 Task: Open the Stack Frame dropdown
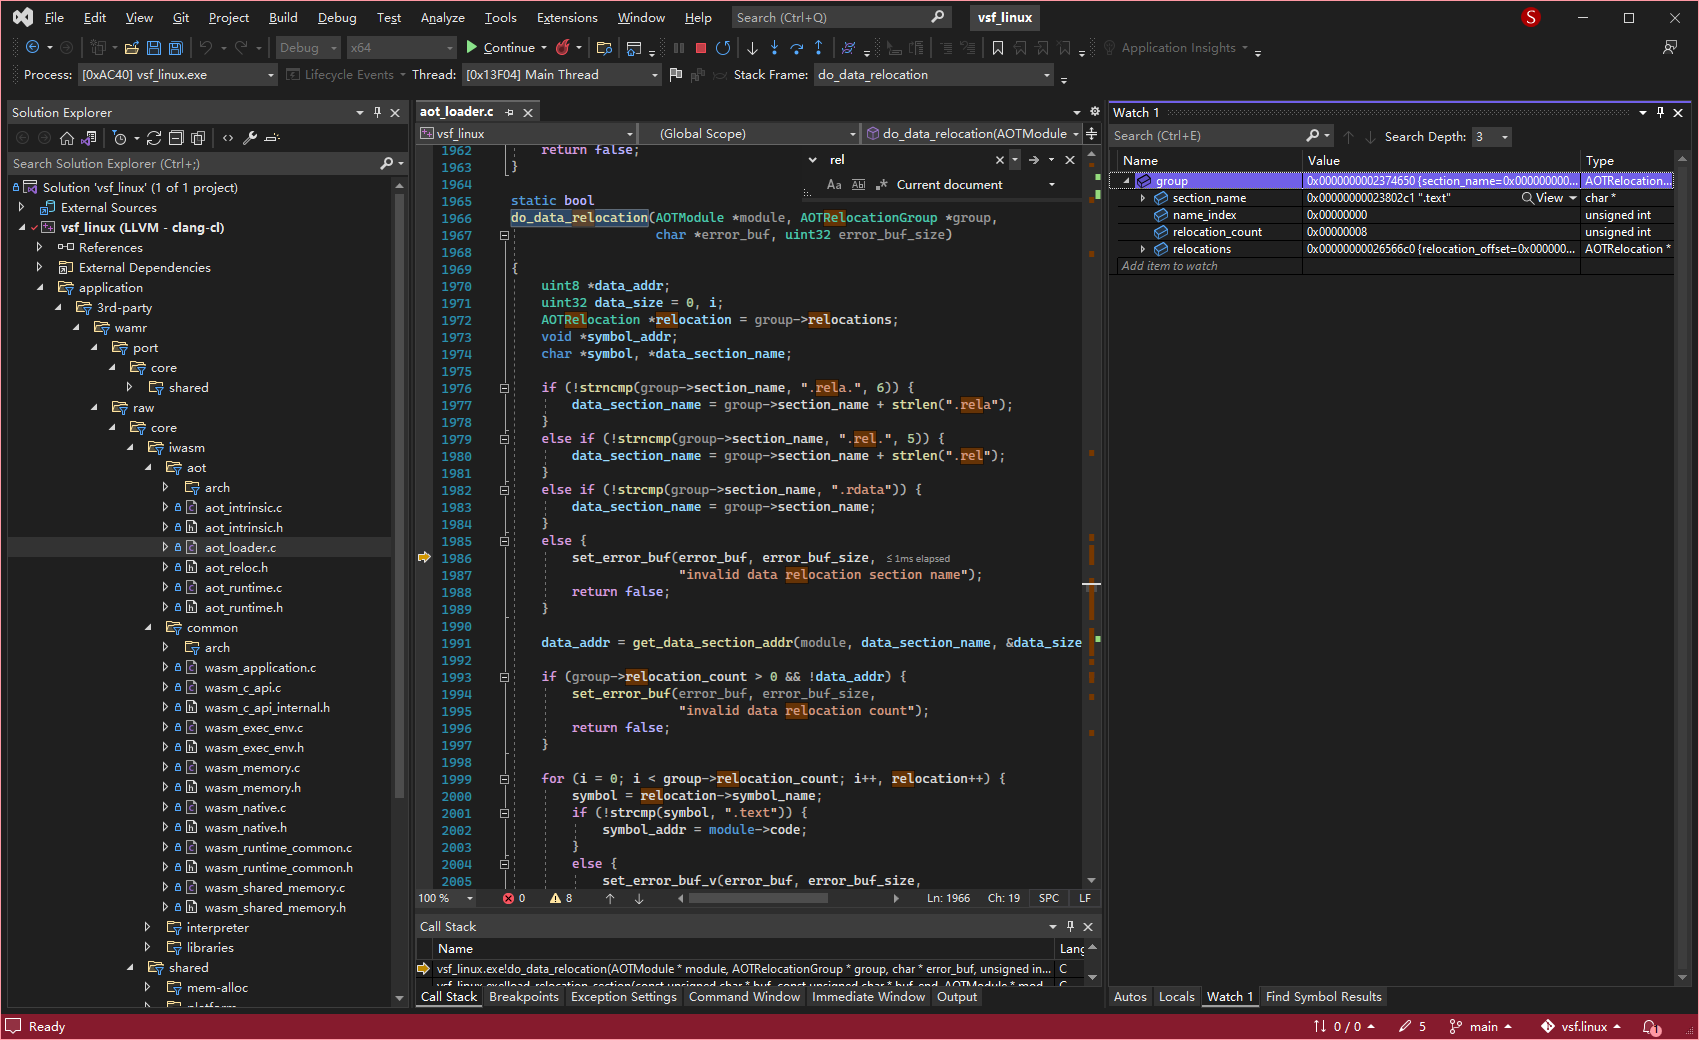click(1047, 75)
